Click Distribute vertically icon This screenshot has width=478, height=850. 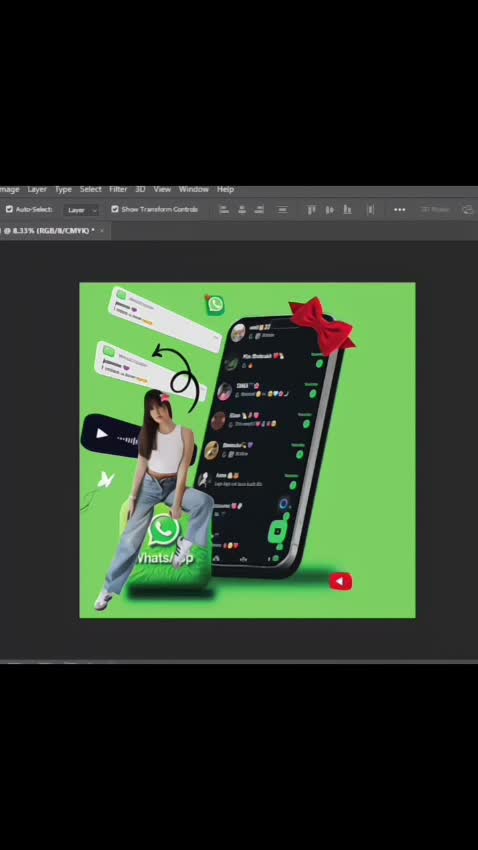282,209
